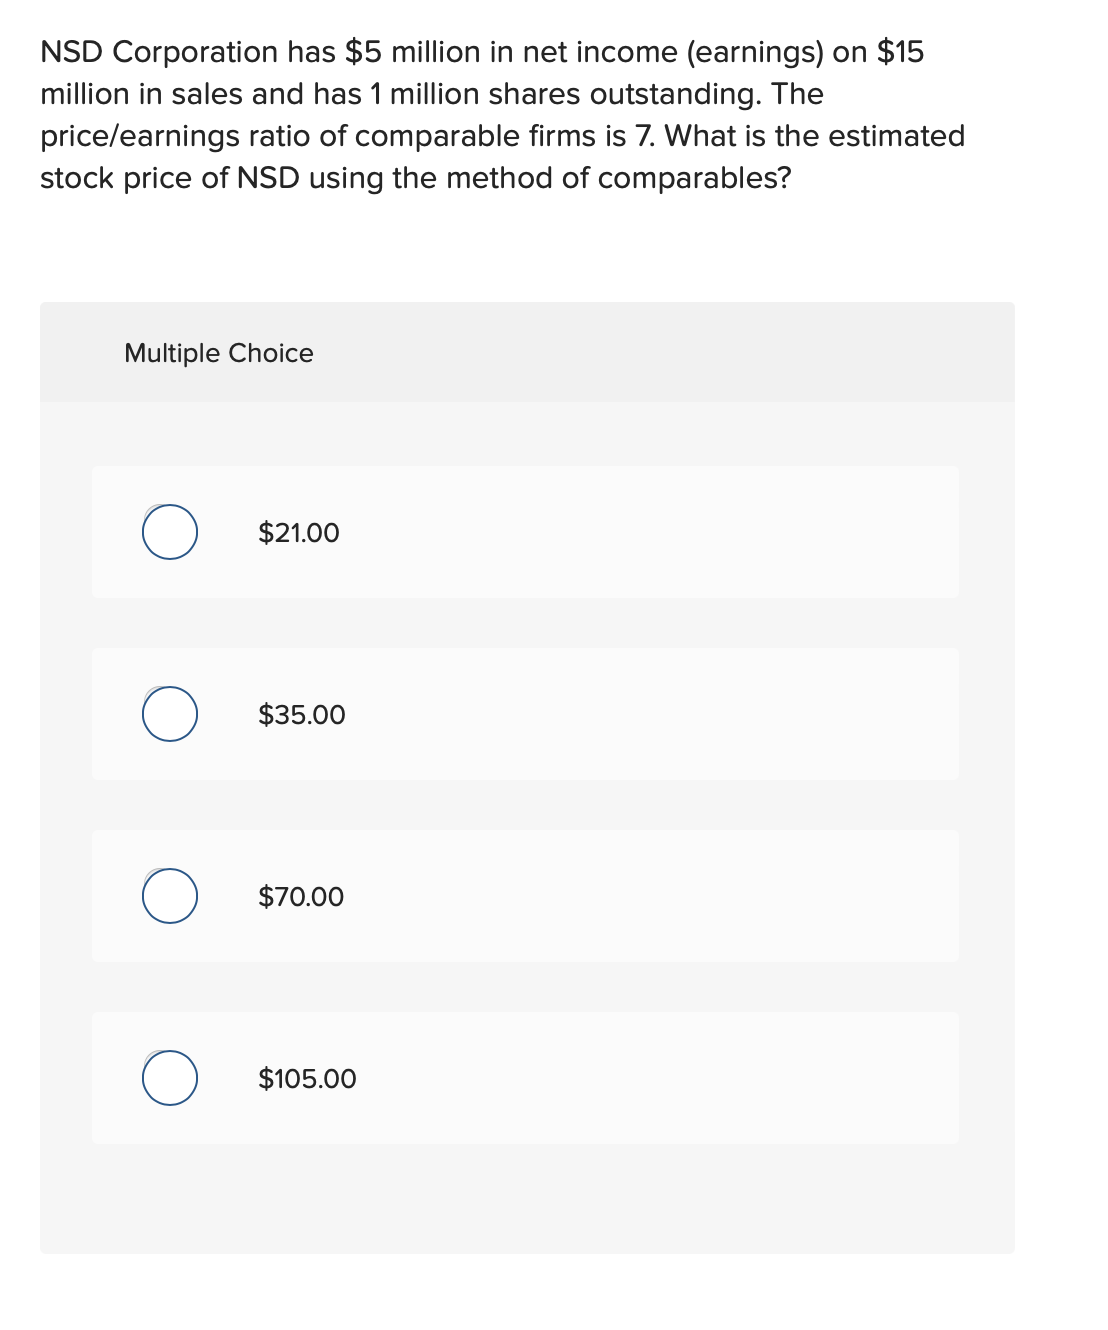
Task: Click blank space inside the $21.00 answer card
Action: 650,532
